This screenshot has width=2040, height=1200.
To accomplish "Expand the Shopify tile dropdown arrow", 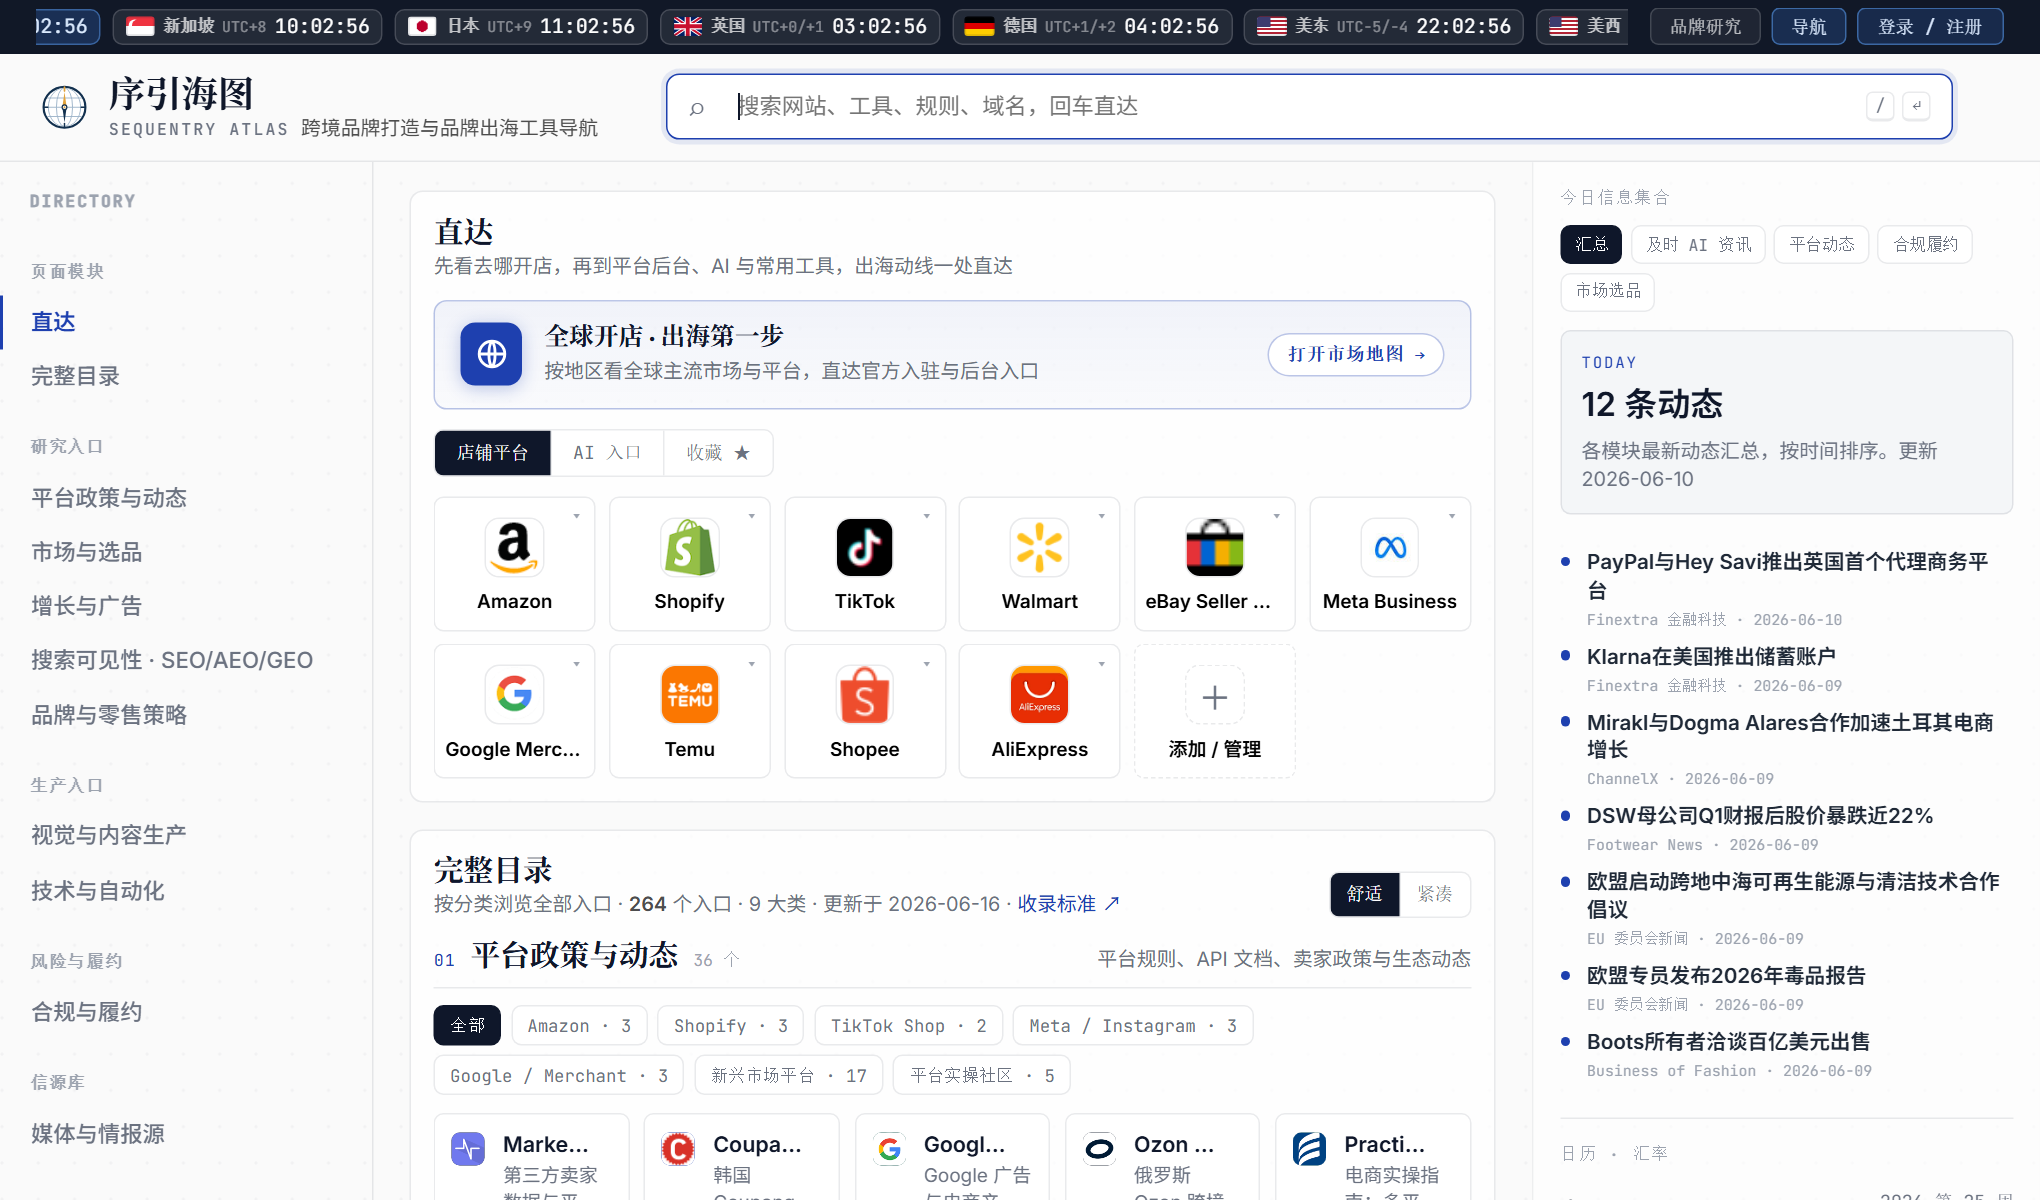I will [752, 516].
